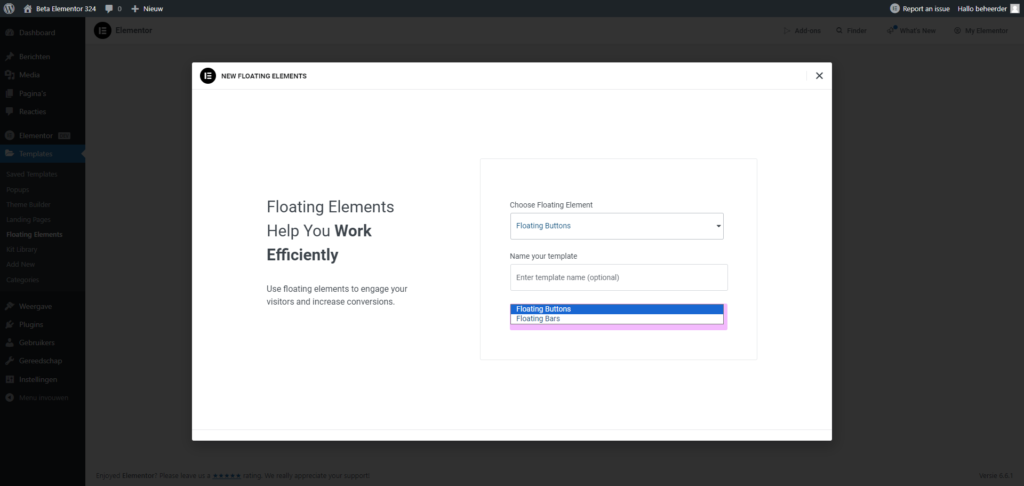Viewport: 1024px width, 486px height.
Task: Click the Nieuw link in admin bar
Action: 153,8
